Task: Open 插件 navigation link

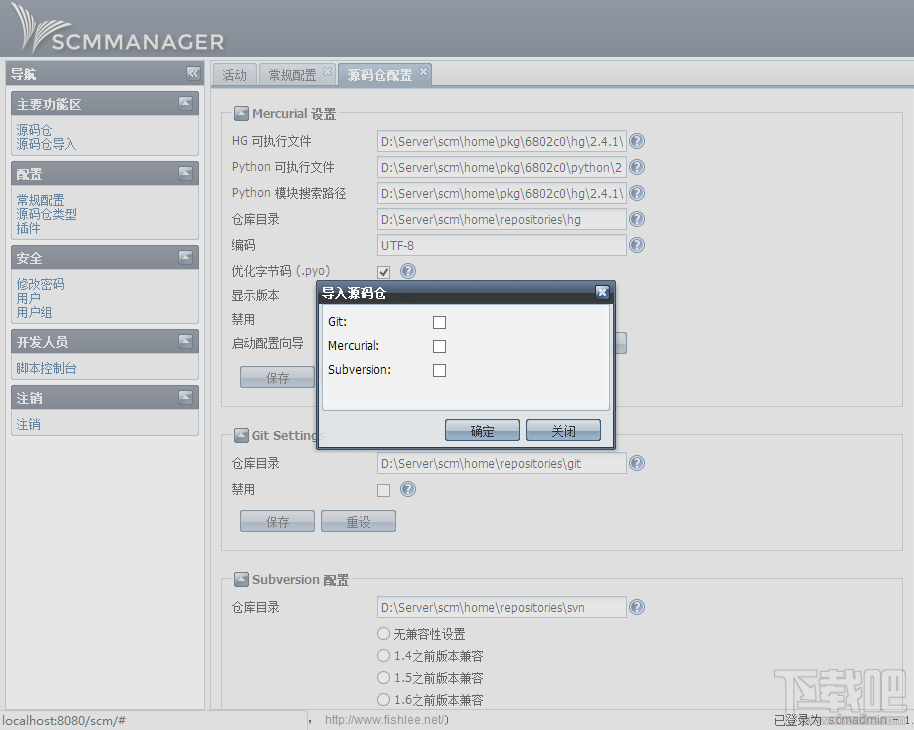Action: 28,228
